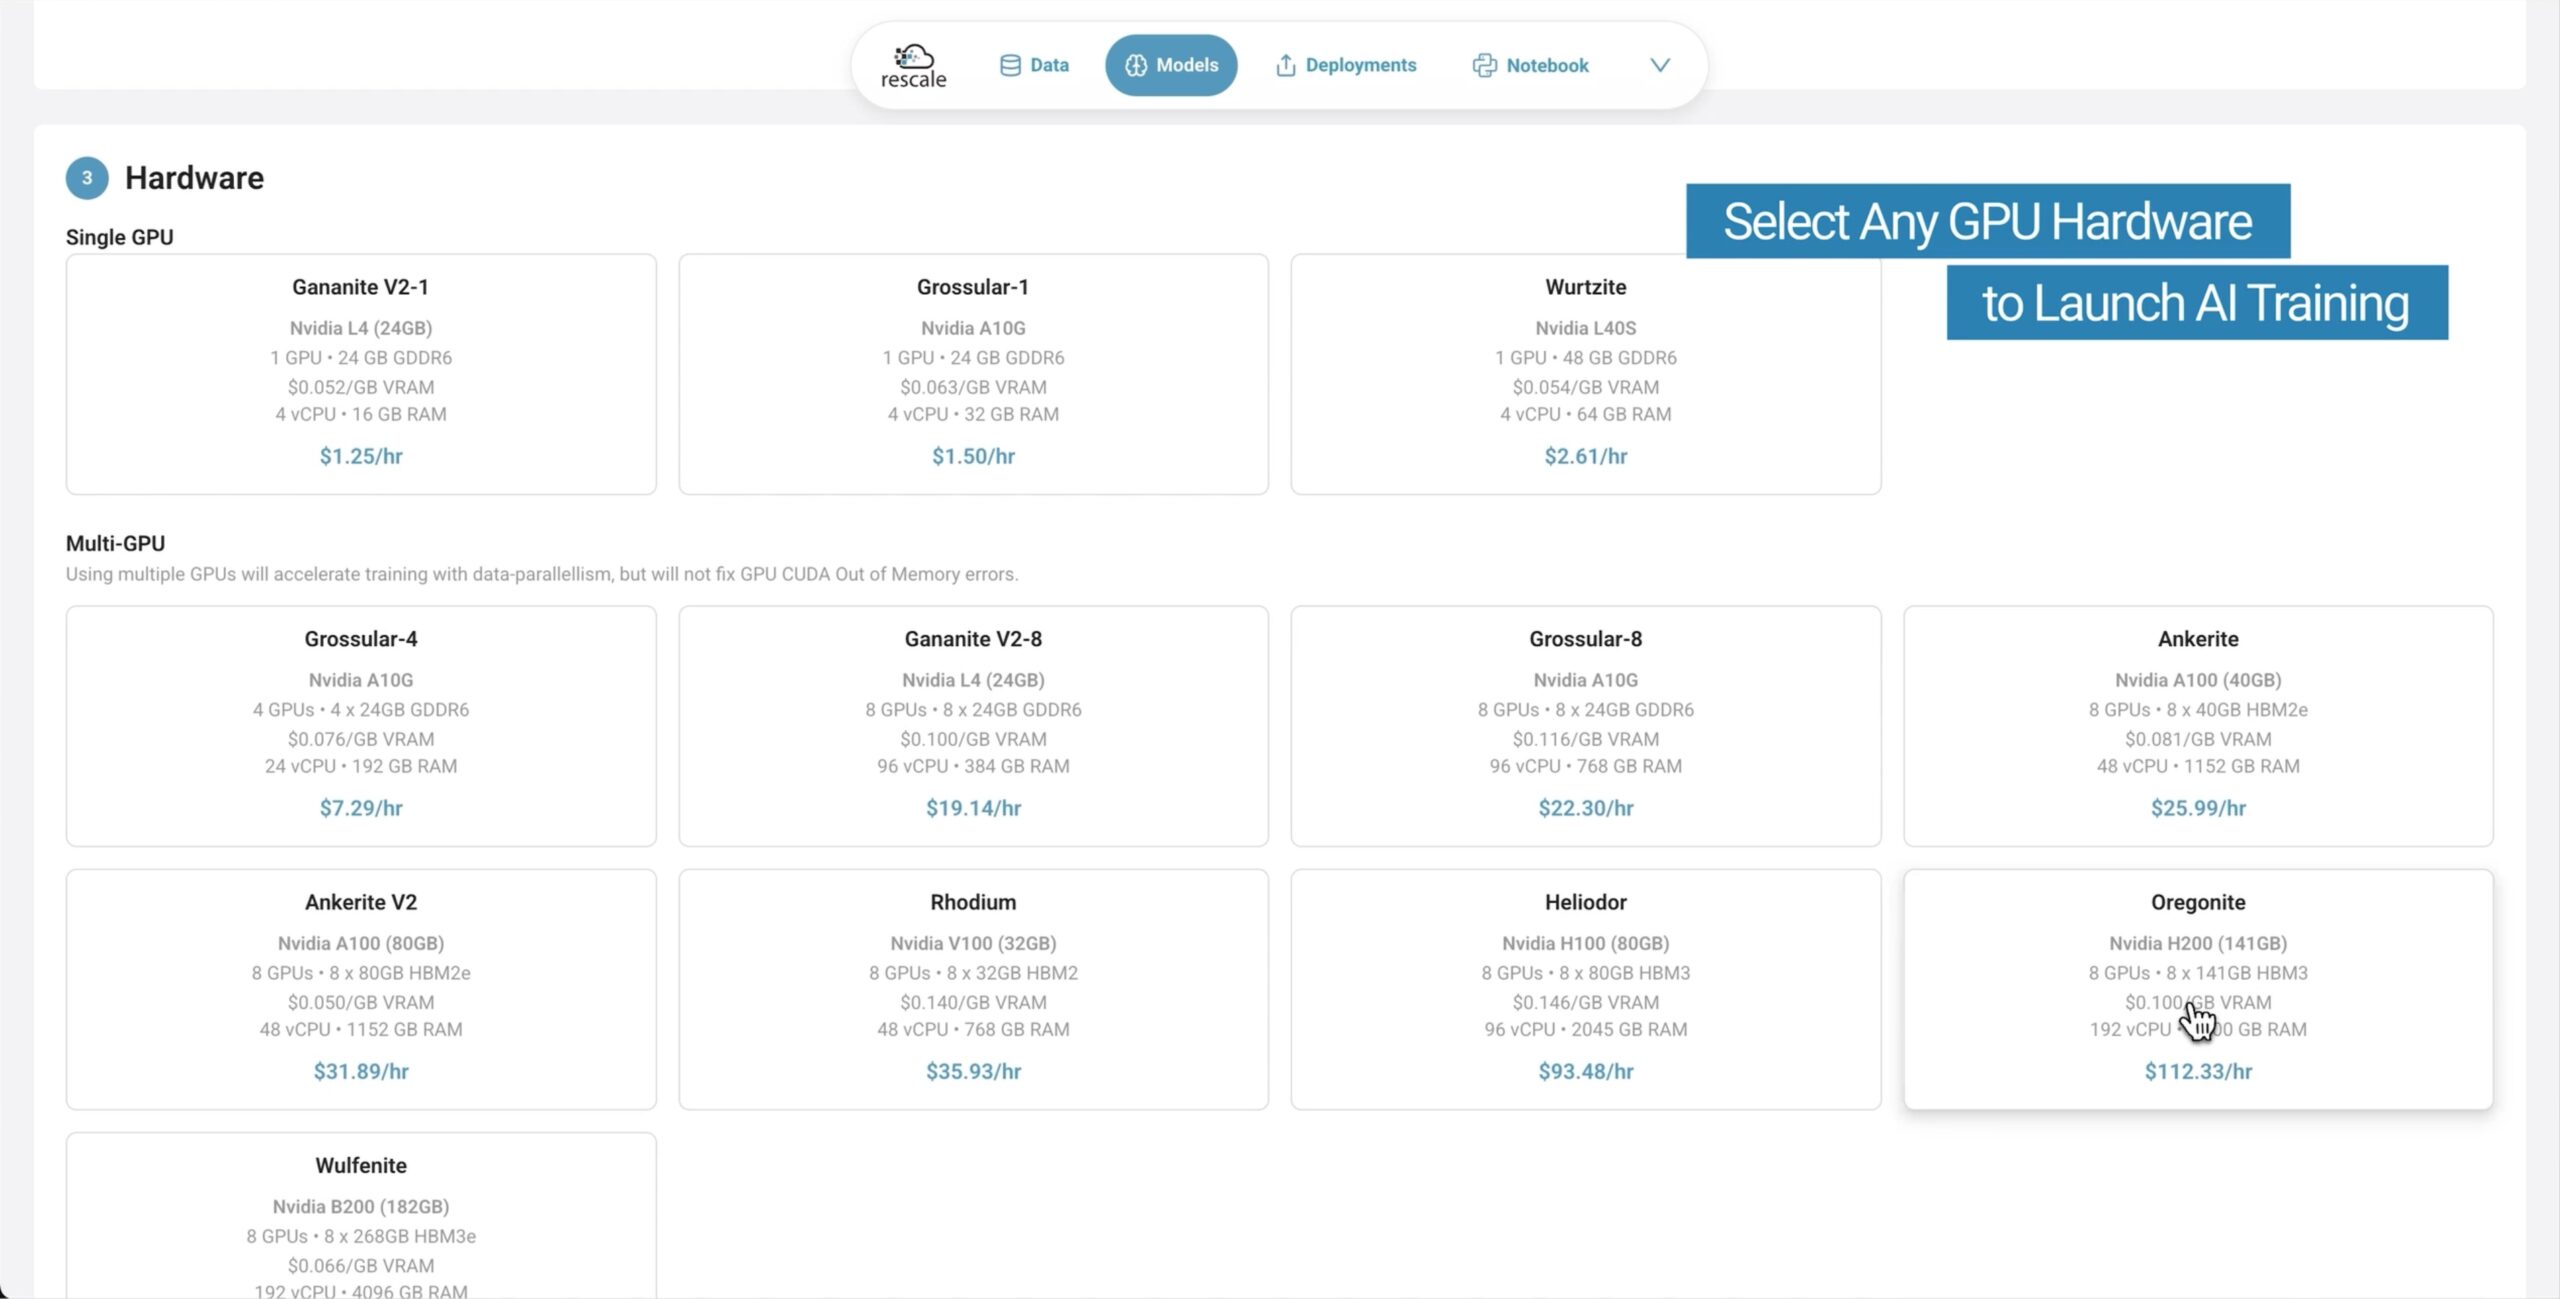This screenshot has width=2560, height=1299.
Task: Choose the Grossular-8 card
Action: pos(1586,726)
